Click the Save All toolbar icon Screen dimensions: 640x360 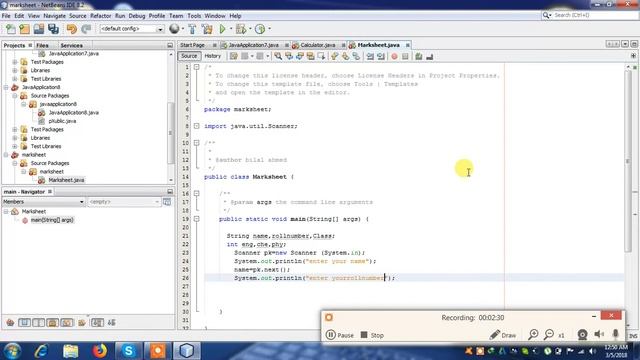[x=53, y=29]
